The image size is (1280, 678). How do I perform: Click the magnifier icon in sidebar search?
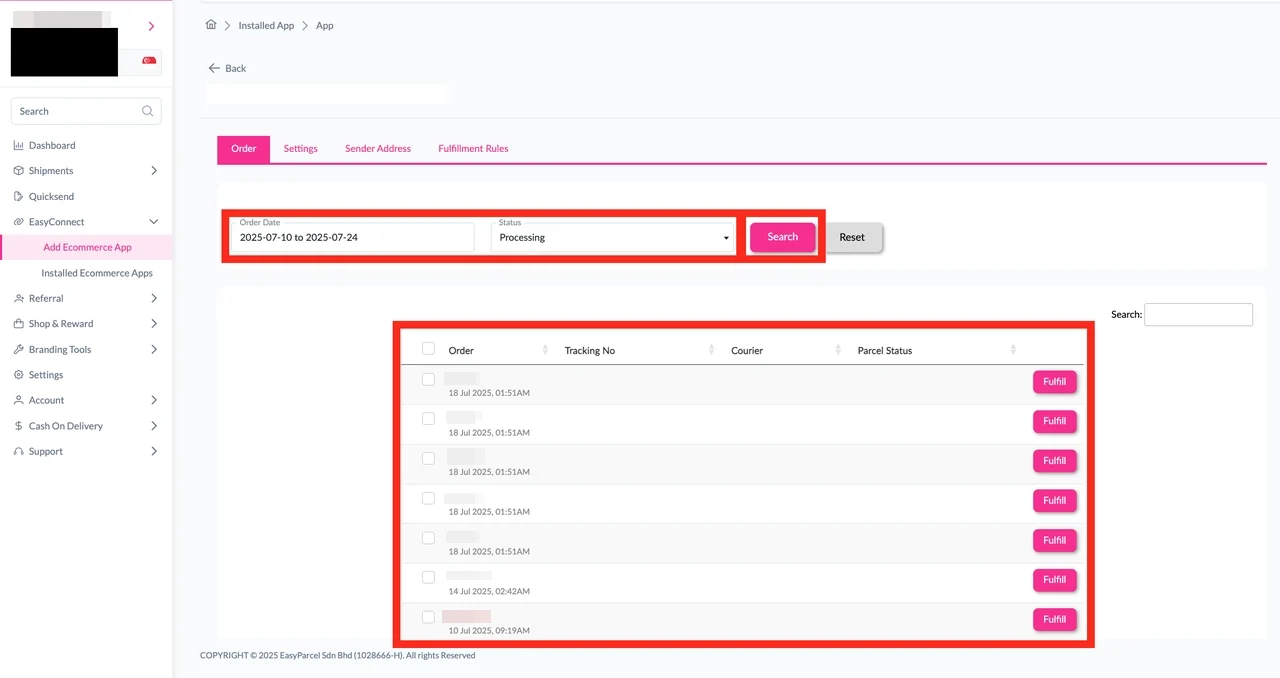147,110
